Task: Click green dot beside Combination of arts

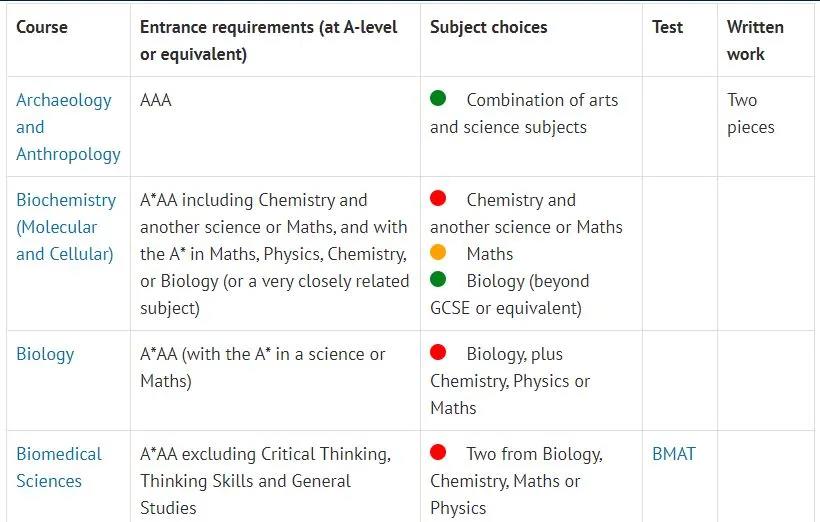Action: (438, 98)
